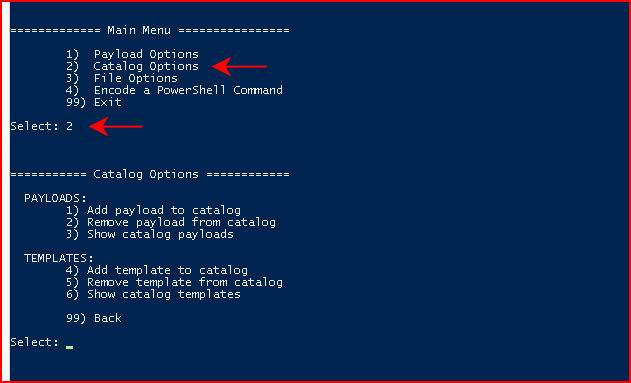Select Show catalog templates option
The width and height of the screenshot is (631, 383).
tap(153, 294)
